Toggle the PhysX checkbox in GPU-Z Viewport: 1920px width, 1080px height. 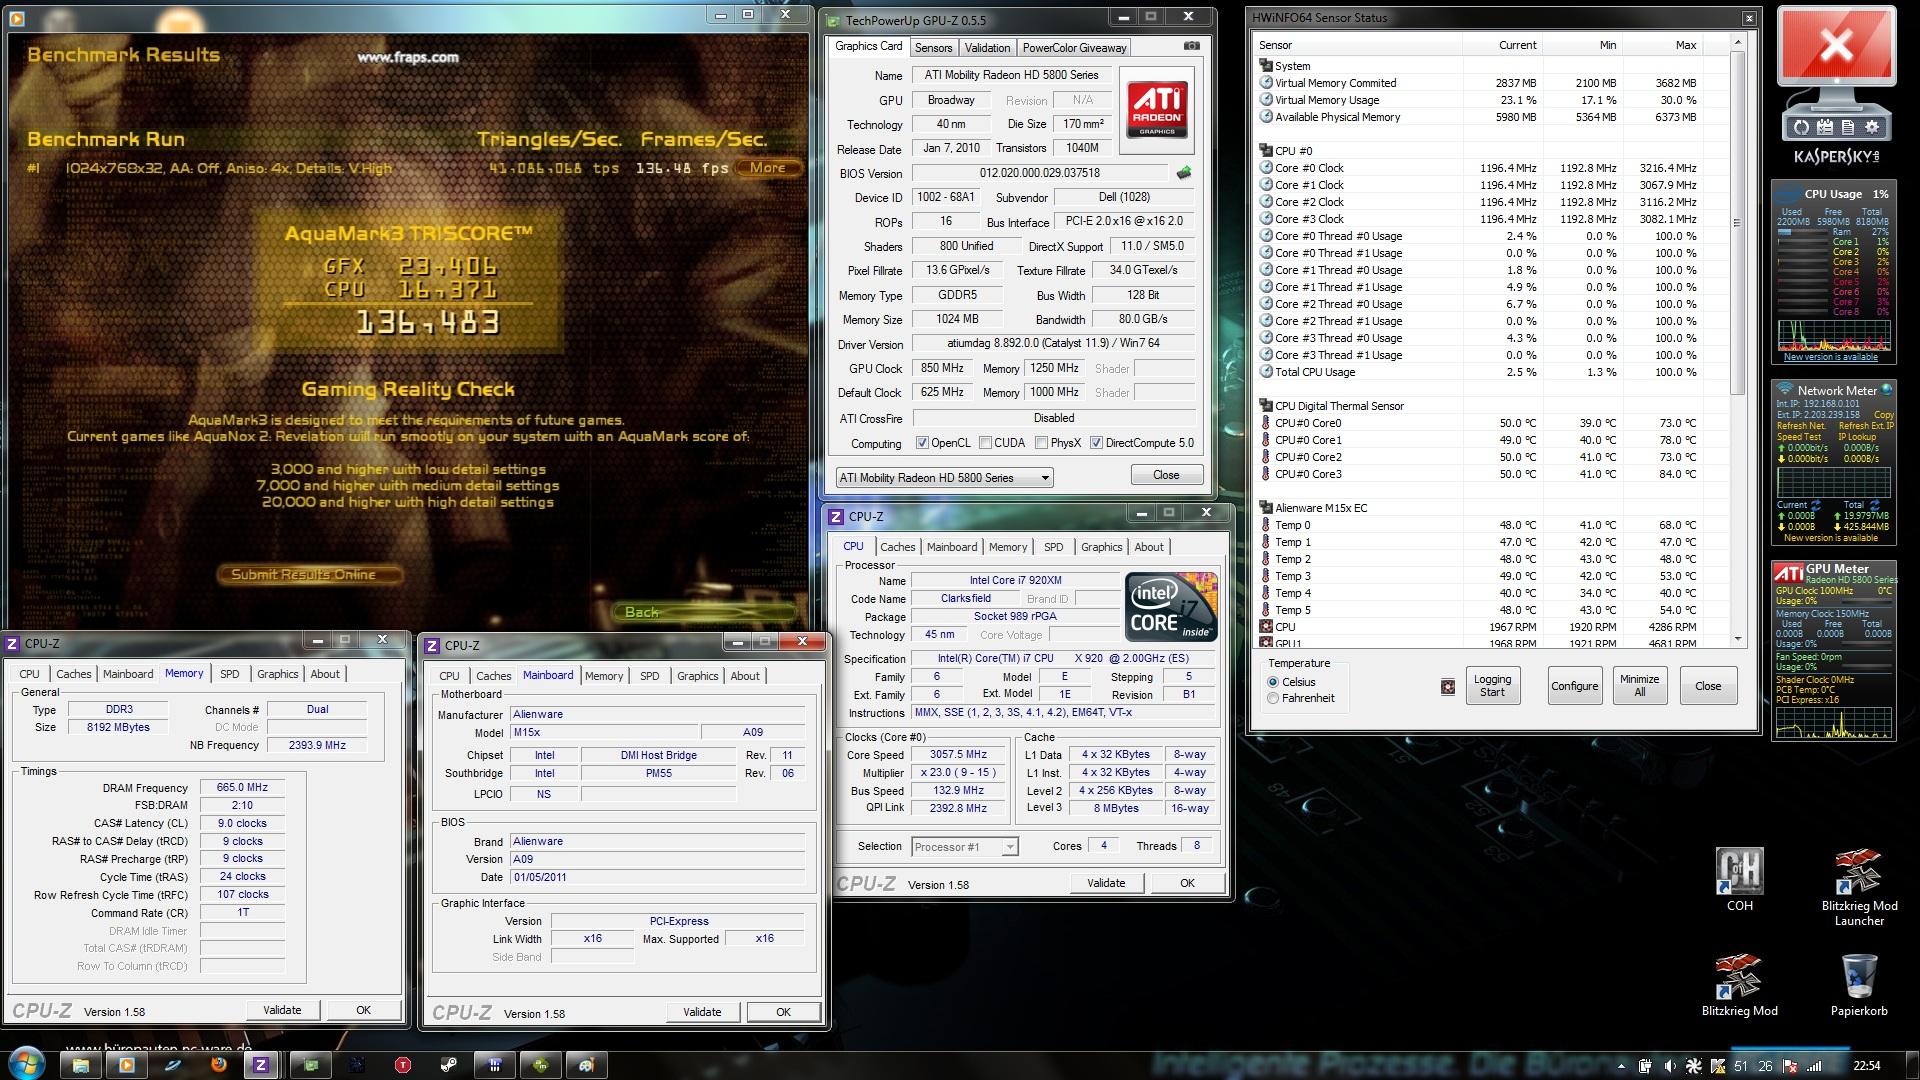(x=1041, y=443)
